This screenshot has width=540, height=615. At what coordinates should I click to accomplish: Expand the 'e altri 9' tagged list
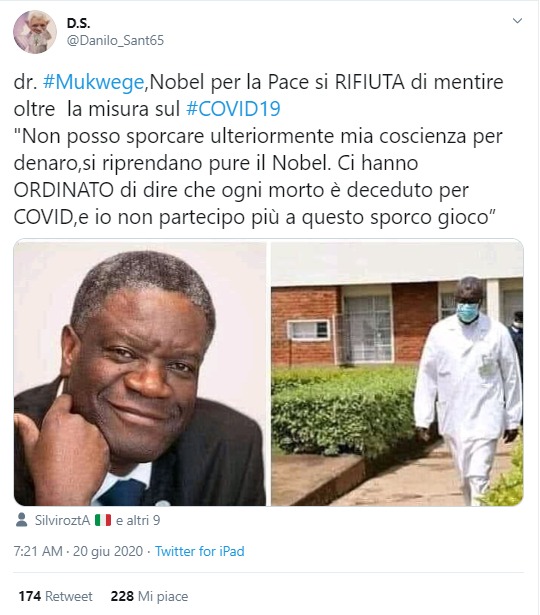[x=138, y=520]
